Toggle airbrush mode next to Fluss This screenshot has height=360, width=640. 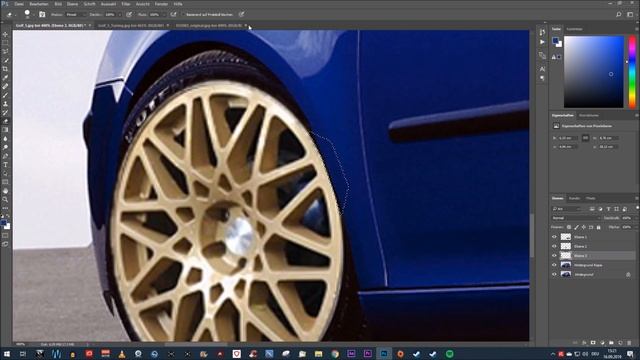pyautogui.click(x=173, y=14)
